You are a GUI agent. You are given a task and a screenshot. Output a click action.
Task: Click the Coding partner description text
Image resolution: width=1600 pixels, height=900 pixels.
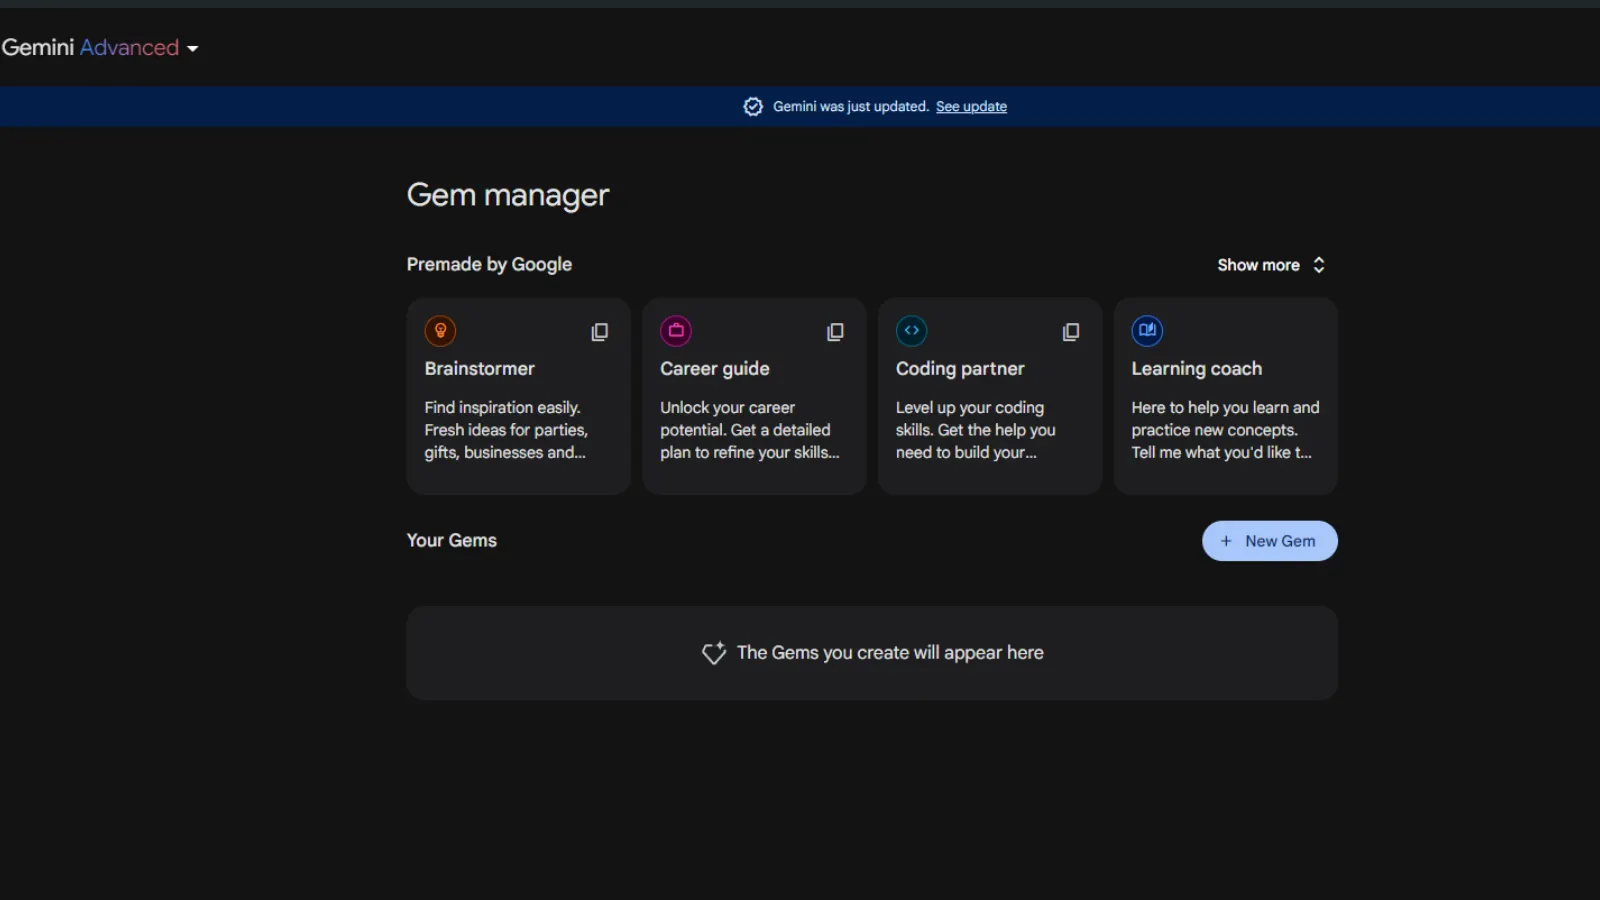(x=976, y=430)
